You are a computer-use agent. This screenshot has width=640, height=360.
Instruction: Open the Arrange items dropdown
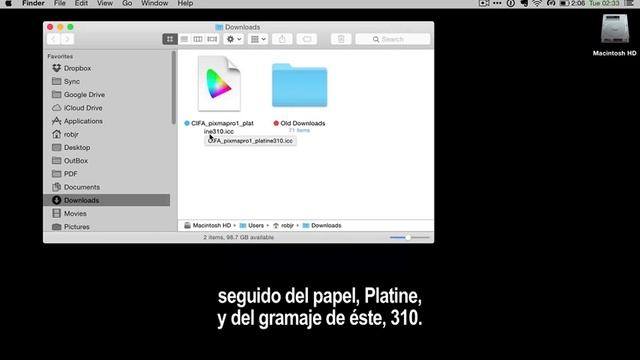click(x=258, y=39)
